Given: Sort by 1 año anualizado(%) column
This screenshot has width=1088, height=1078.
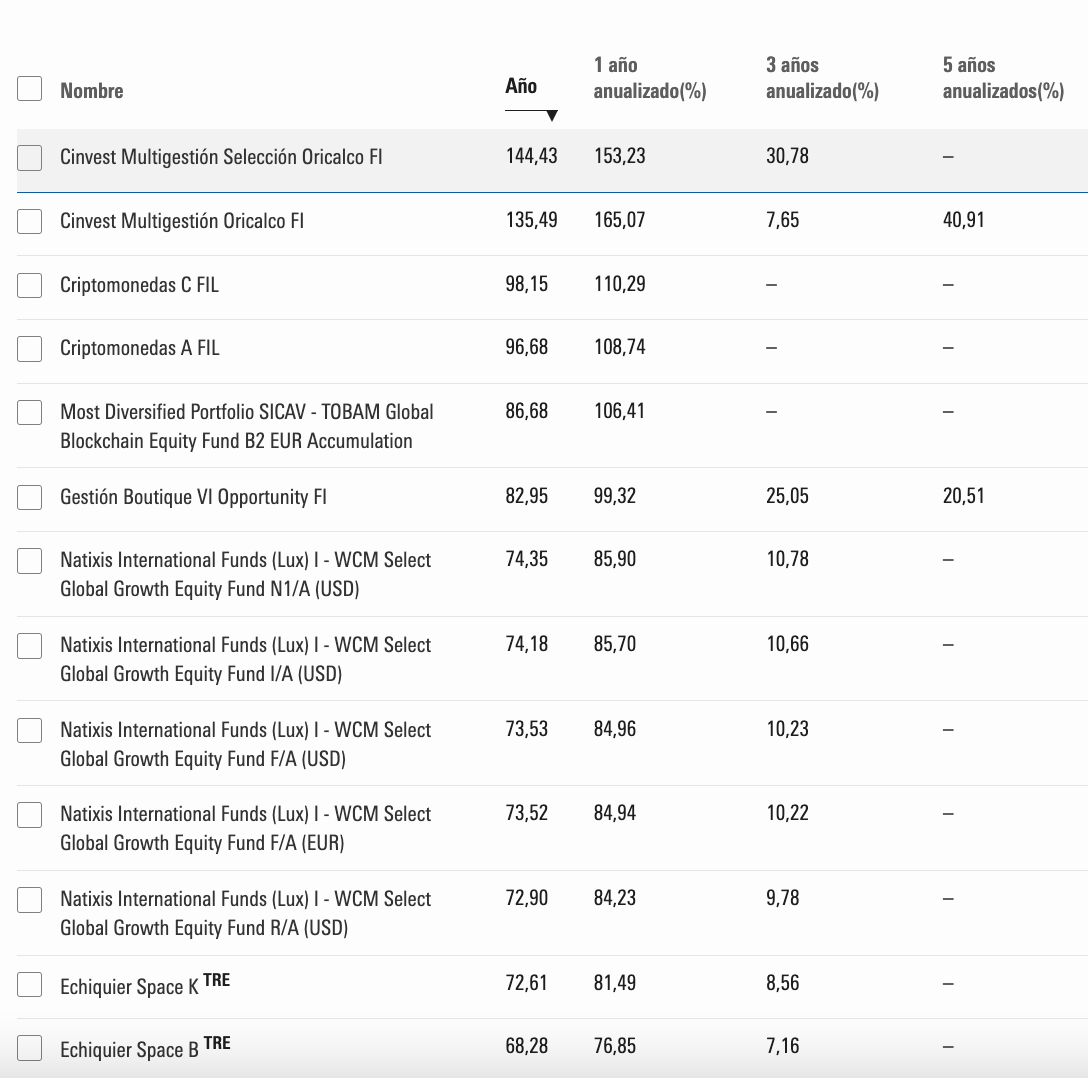Looking at the screenshot, I should click(x=649, y=78).
